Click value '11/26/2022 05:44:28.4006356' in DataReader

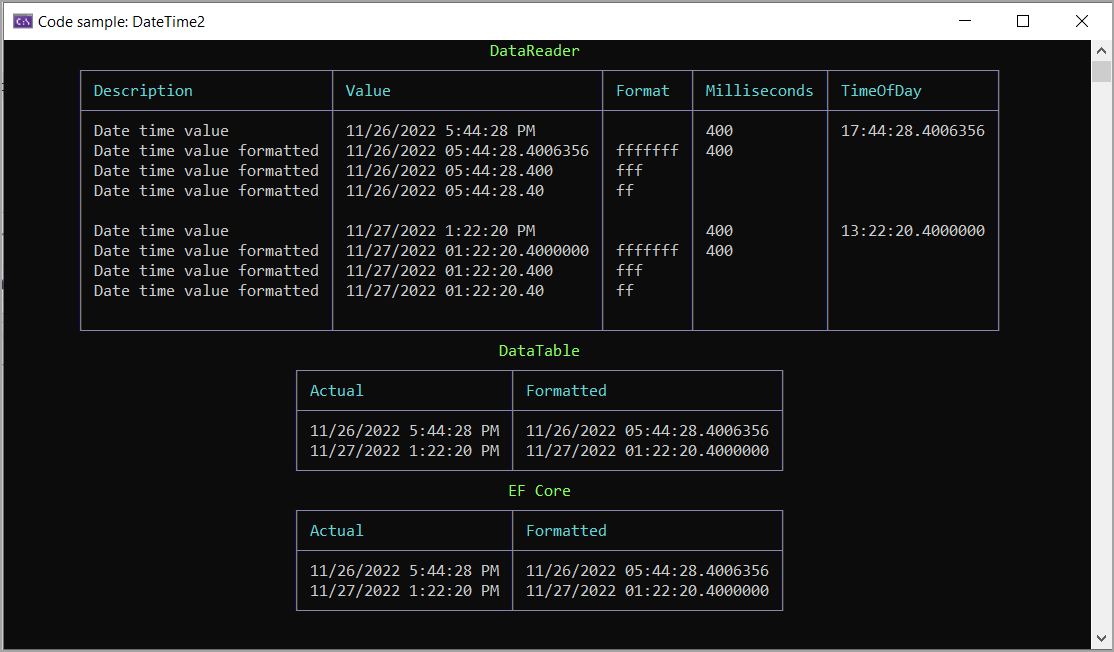point(467,151)
